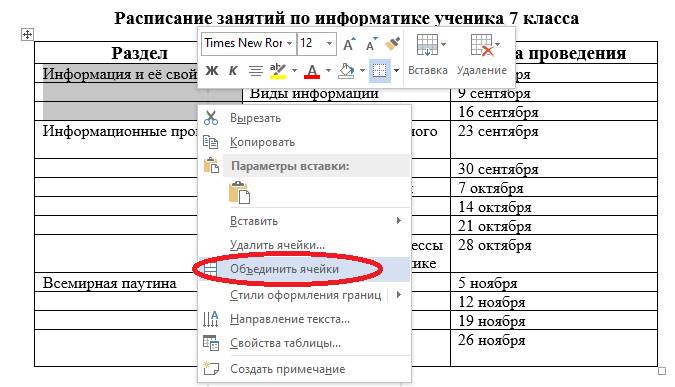675x387 pixels.
Task: Open the Вставка table insert button
Action: tap(428, 55)
